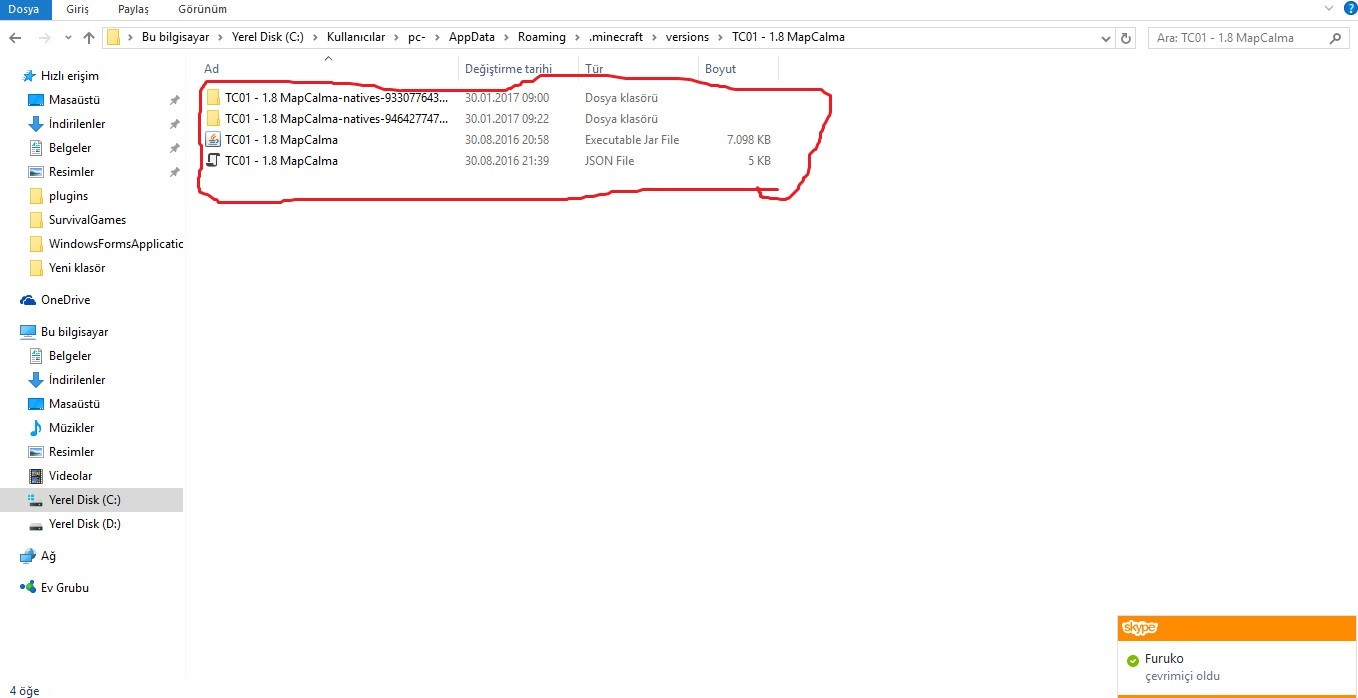Open Belgeler under Hızlı erişim

(70, 148)
